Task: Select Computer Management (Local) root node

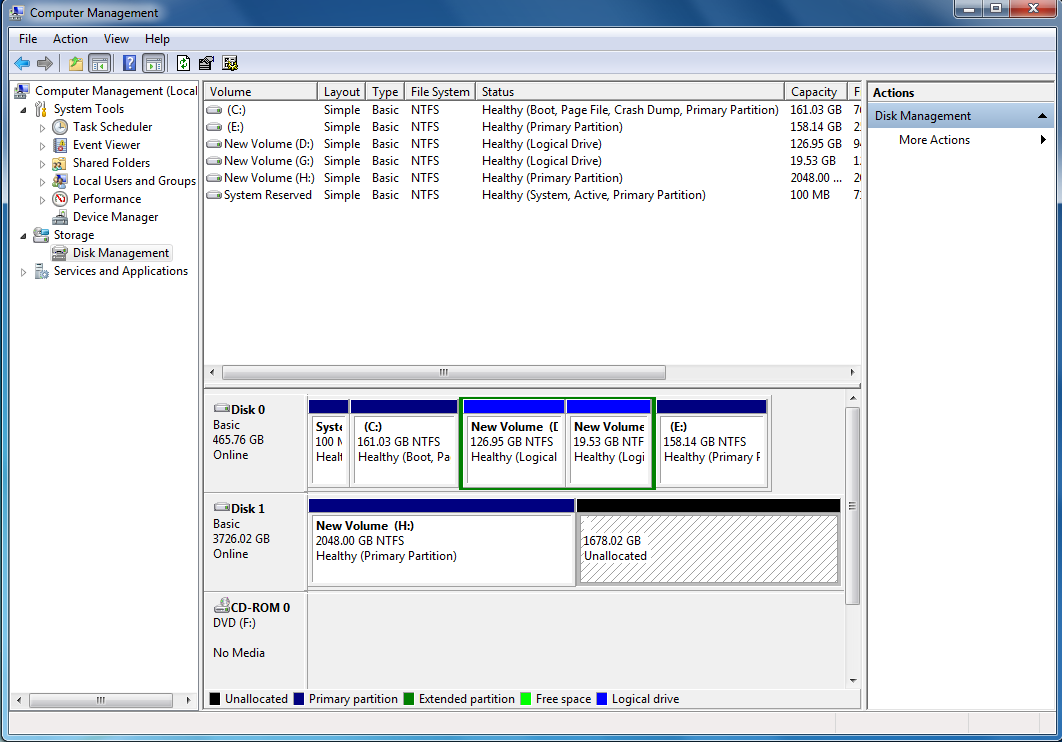Action: [116, 91]
